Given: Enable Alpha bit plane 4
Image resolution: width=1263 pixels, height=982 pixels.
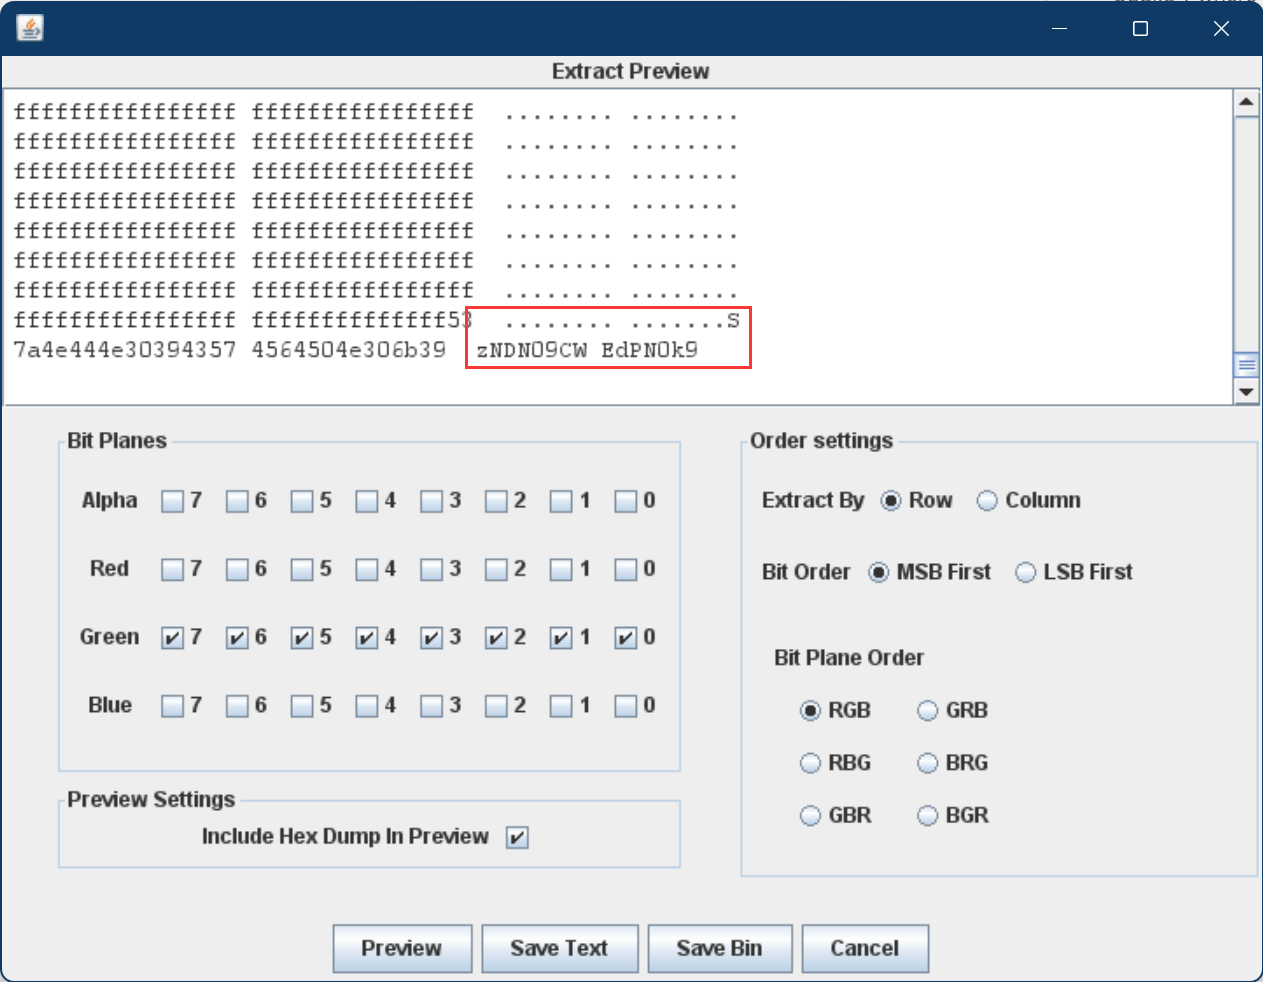Looking at the screenshot, I should pyautogui.click(x=367, y=501).
